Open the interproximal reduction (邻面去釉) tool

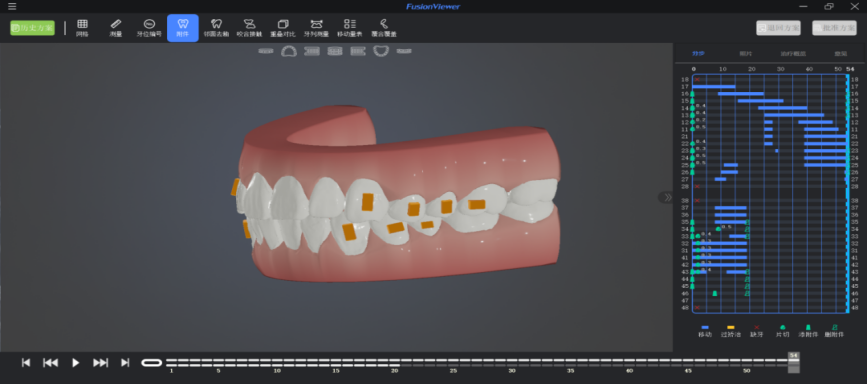[x=216, y=28]
